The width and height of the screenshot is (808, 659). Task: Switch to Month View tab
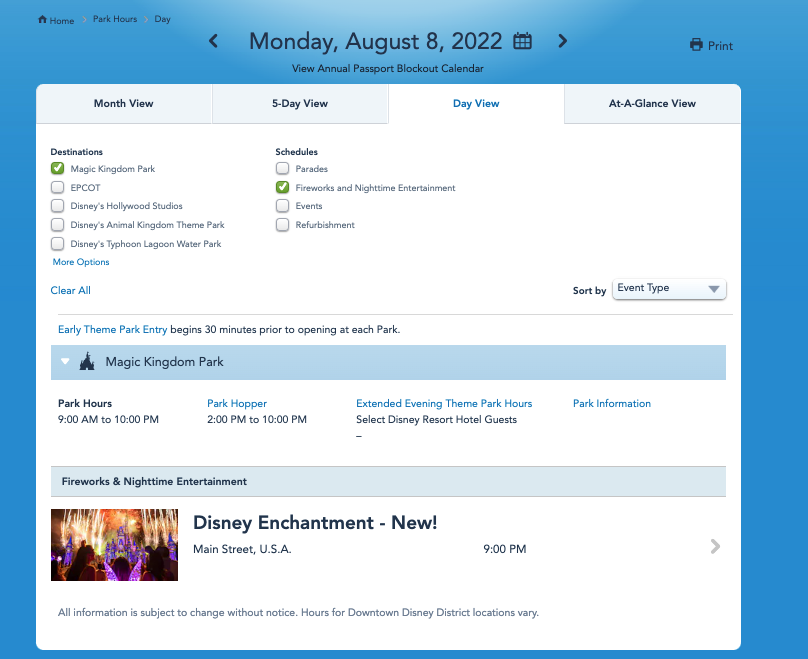[124, 104]
